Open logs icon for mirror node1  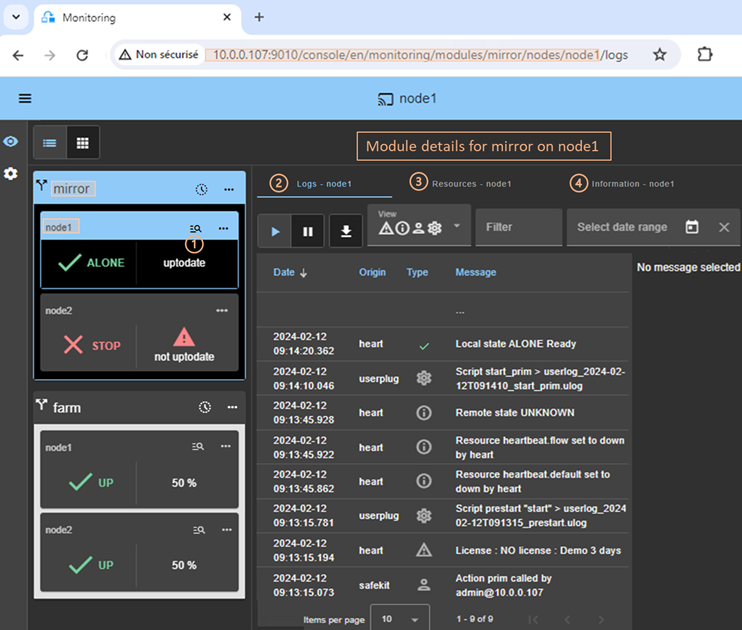point(196,228)
